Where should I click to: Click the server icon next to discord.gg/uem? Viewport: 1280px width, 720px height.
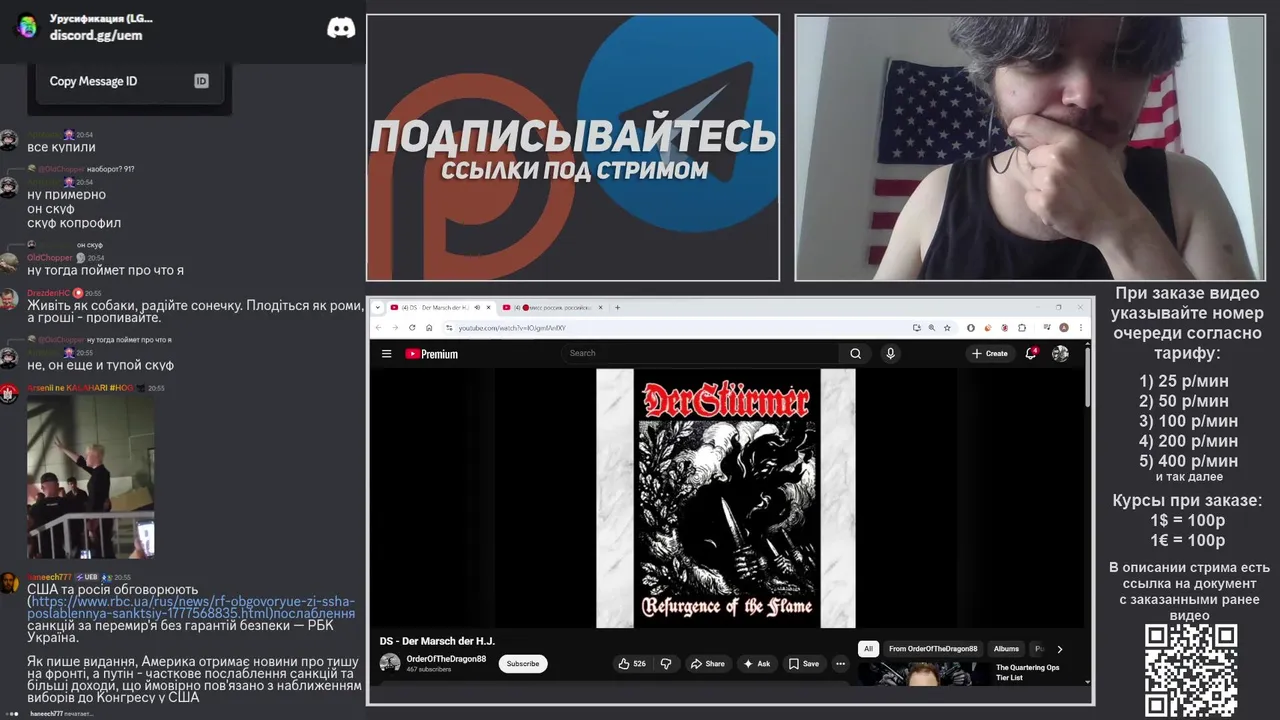pos(27,26)
